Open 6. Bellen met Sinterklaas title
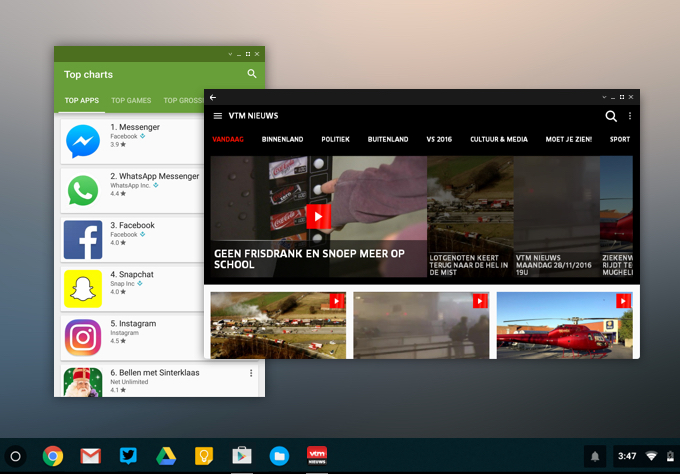Image resolution: width=680 pixels, height=474 pixels. coord(155,373)
